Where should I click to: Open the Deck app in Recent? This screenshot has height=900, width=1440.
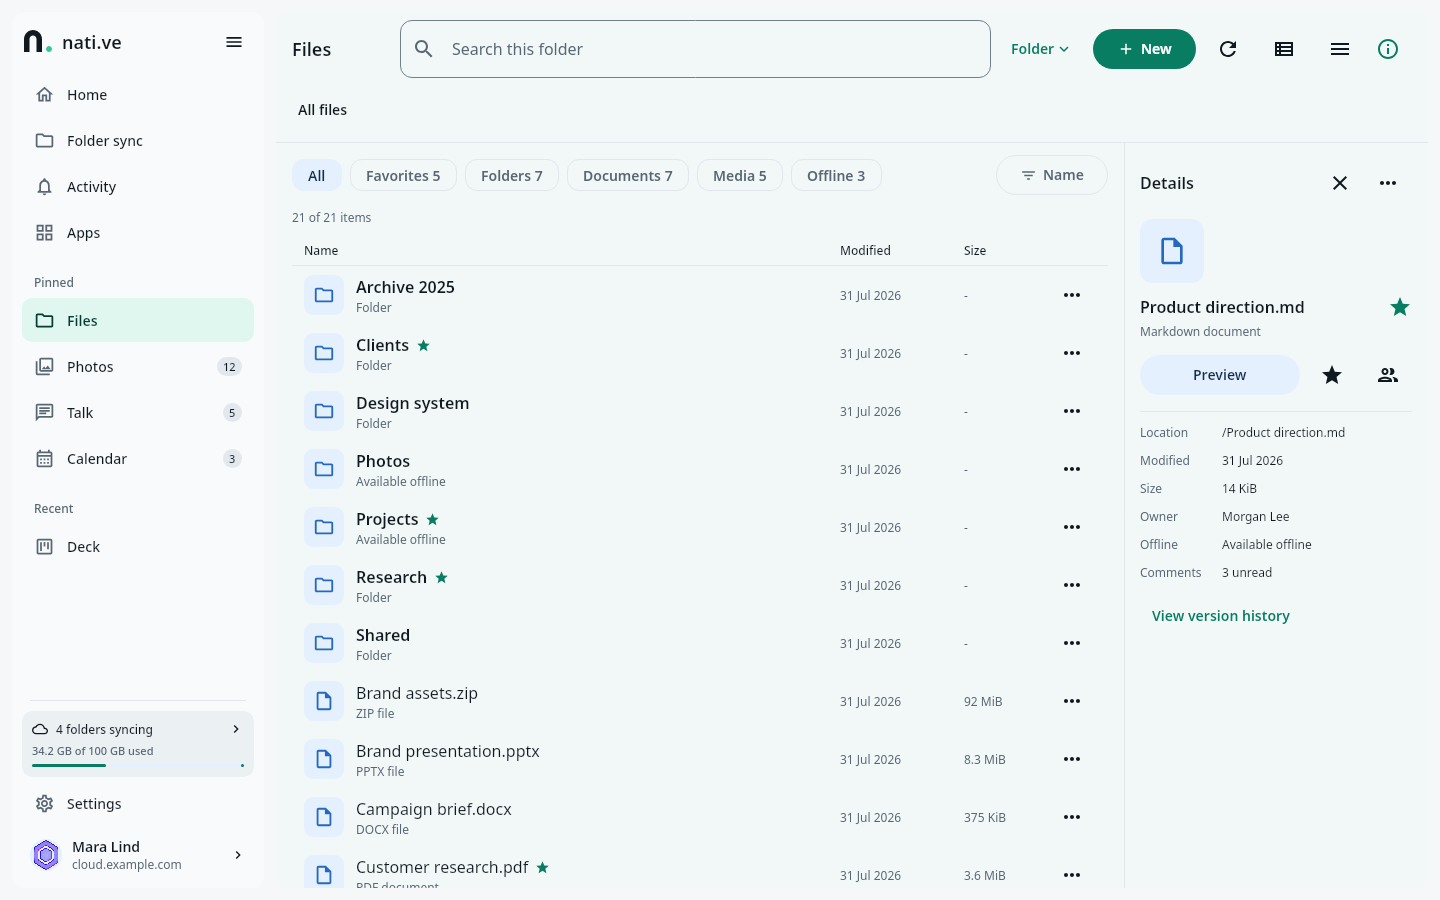pyautogui.click(x=138, y=547)
